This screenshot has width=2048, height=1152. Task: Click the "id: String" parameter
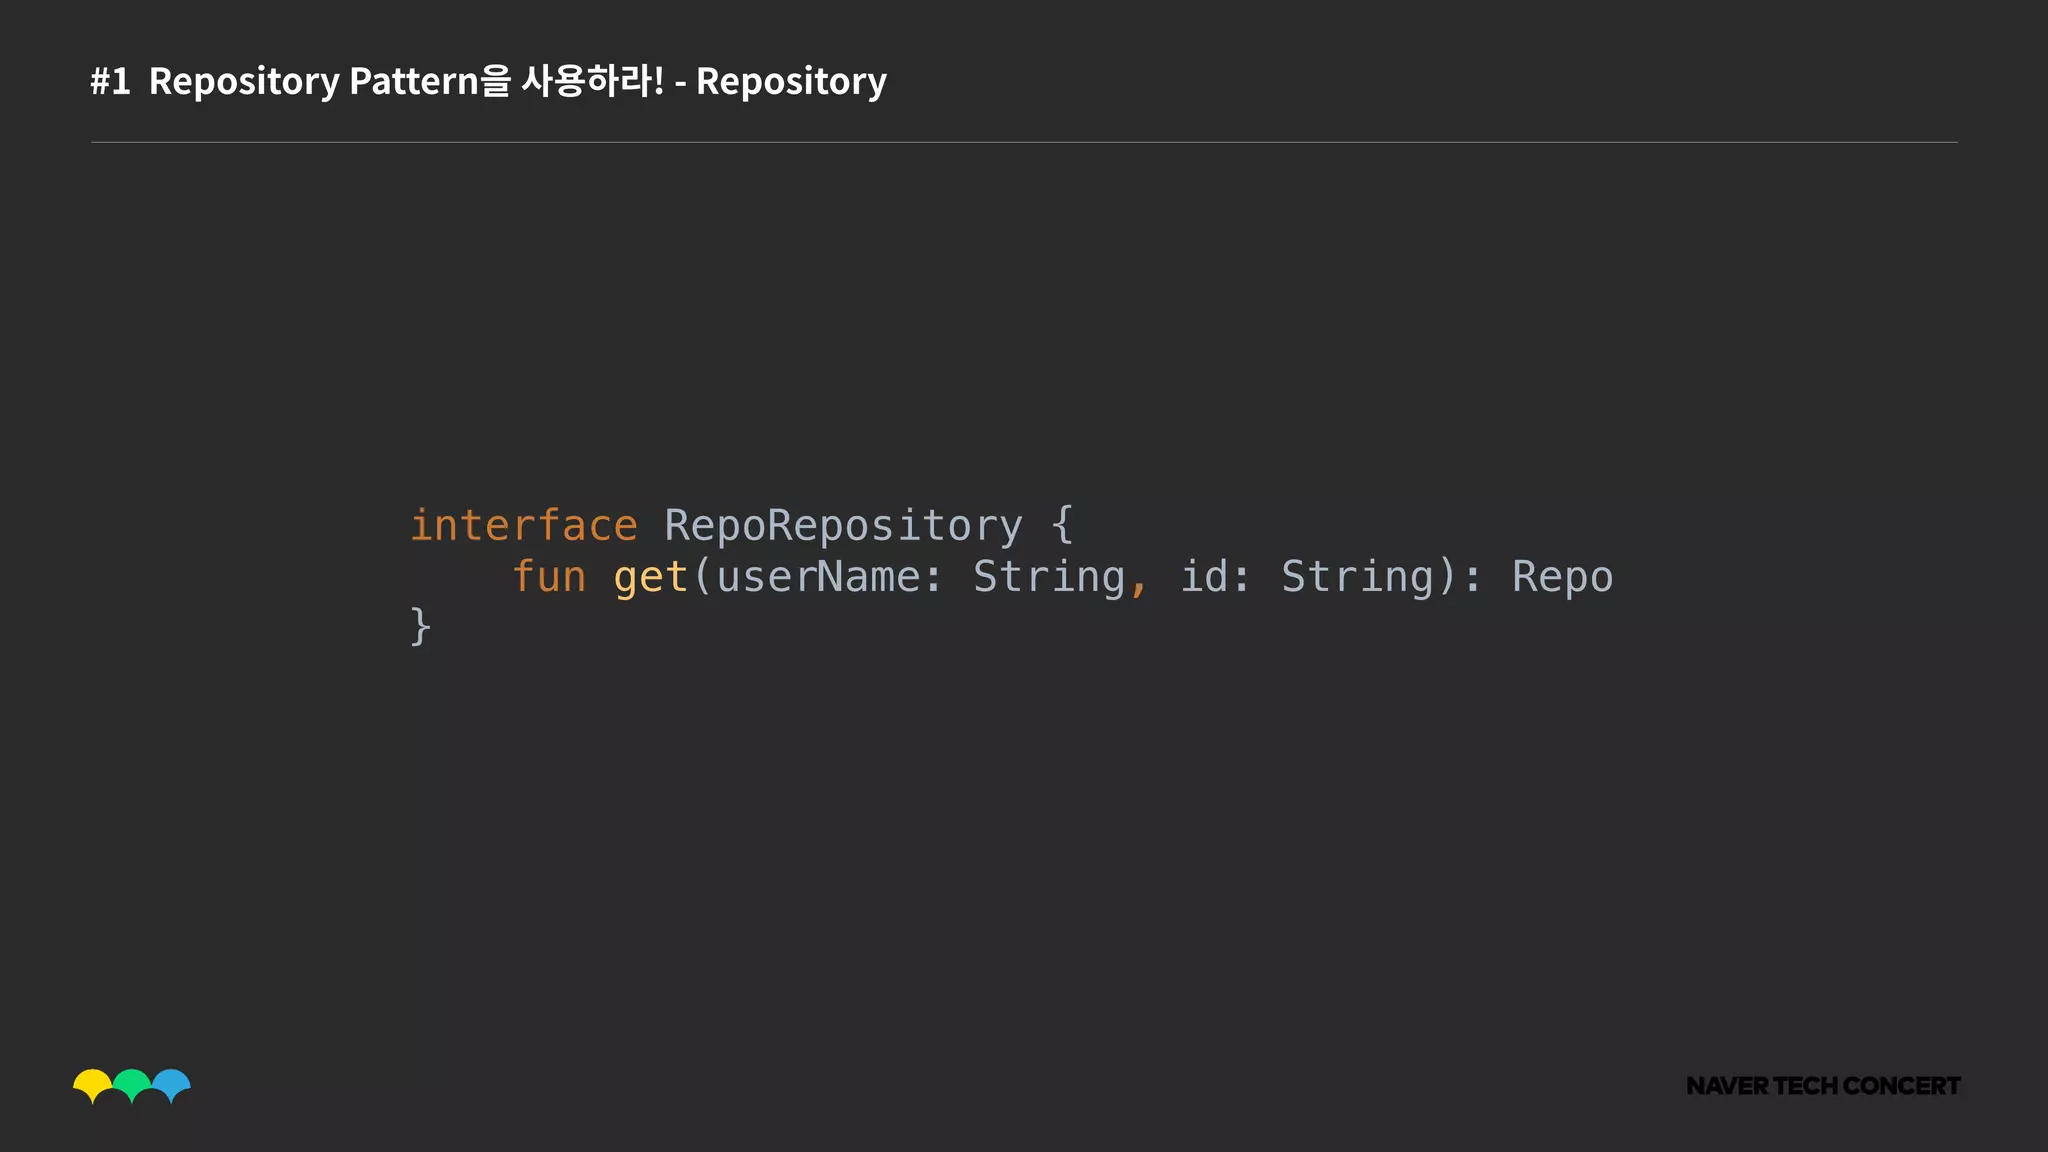tap(1308, 578)
